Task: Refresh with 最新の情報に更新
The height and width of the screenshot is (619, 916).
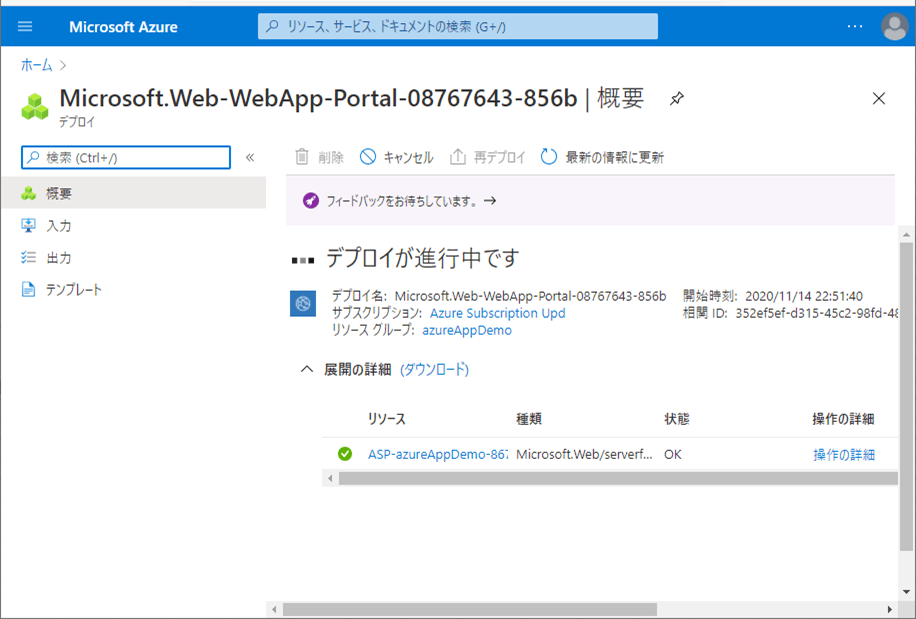Action: (x=602, y=157)
